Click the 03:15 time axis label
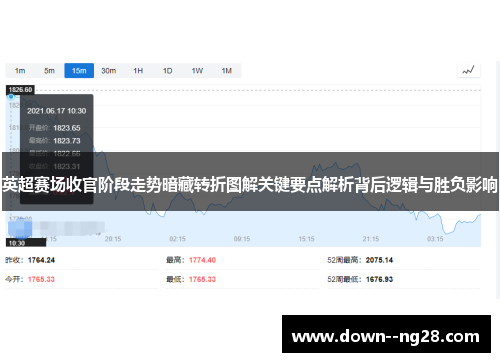Screen dimensions: 500x362 (x=435, y=239)
